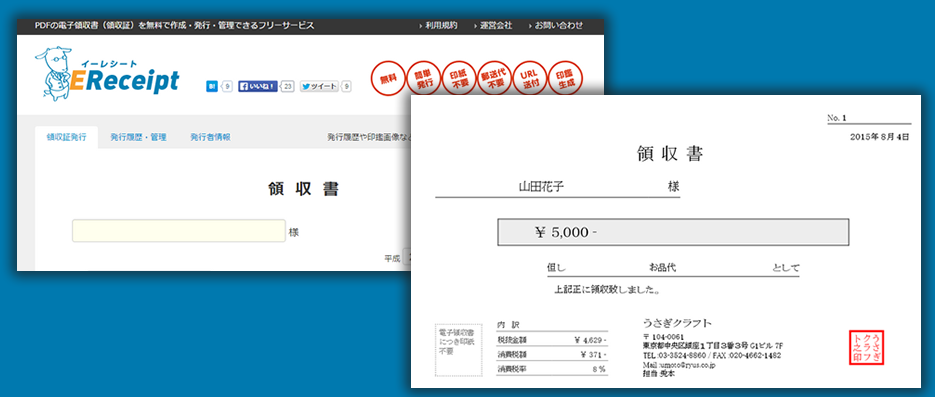Click the amount ¥ 5,000 - box
Screen dimensions: 935x397
673,232
